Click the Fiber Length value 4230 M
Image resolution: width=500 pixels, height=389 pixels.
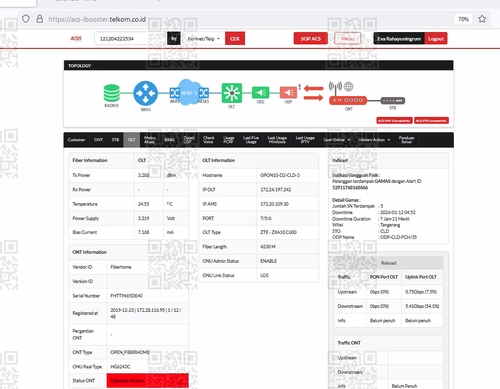[268, 247]
